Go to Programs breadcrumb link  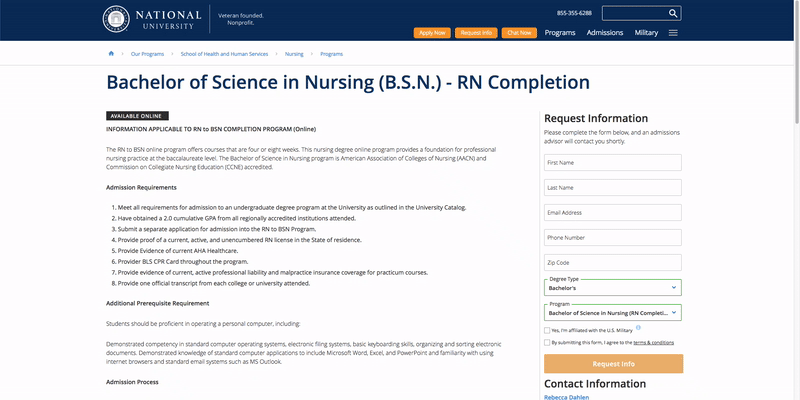pyautogui.click(x=332, y=54)
